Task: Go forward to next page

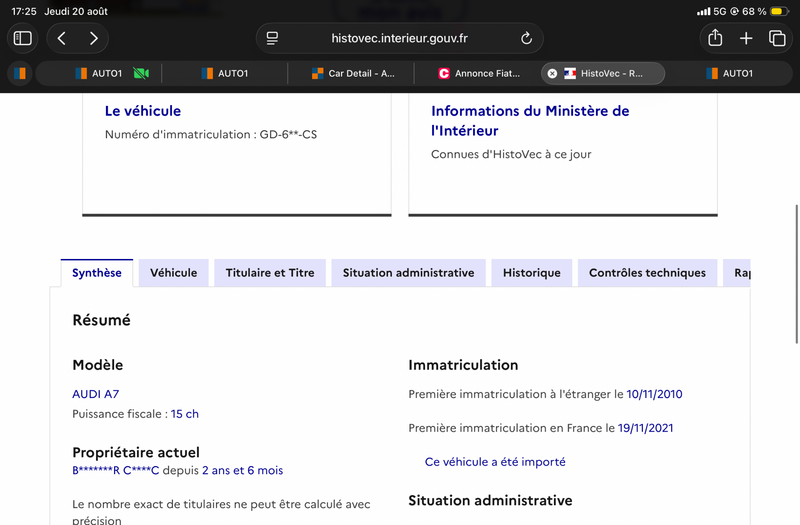Action: [x=93, y=38]
